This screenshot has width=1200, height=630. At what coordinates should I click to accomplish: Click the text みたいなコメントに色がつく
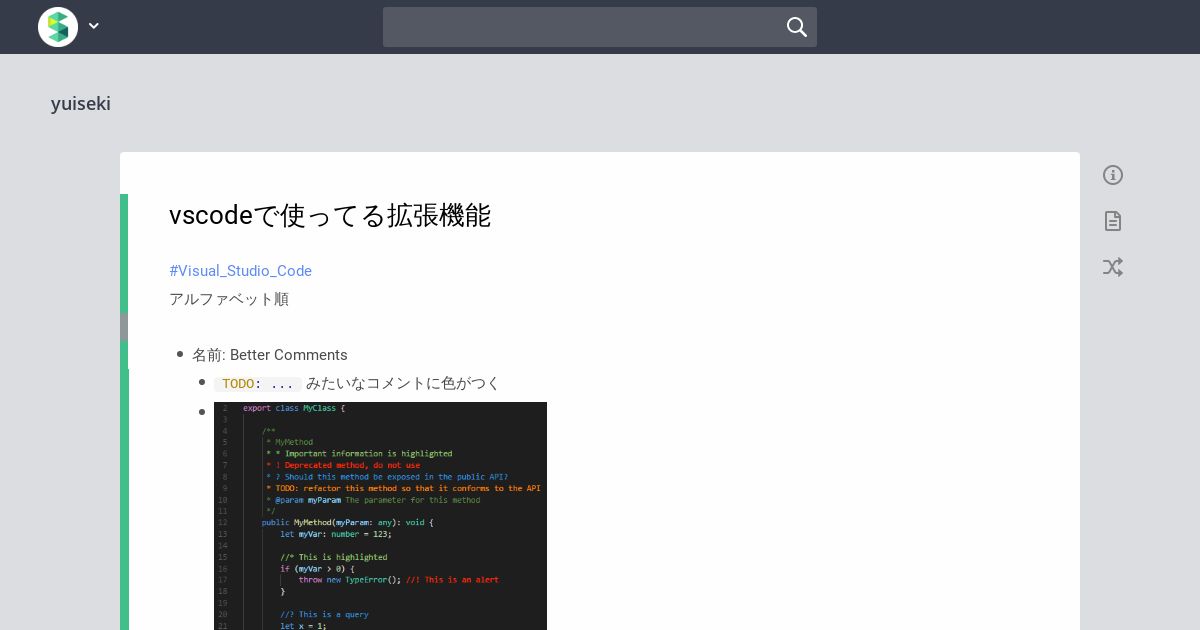pyautogui.click(x=403, y=383)
